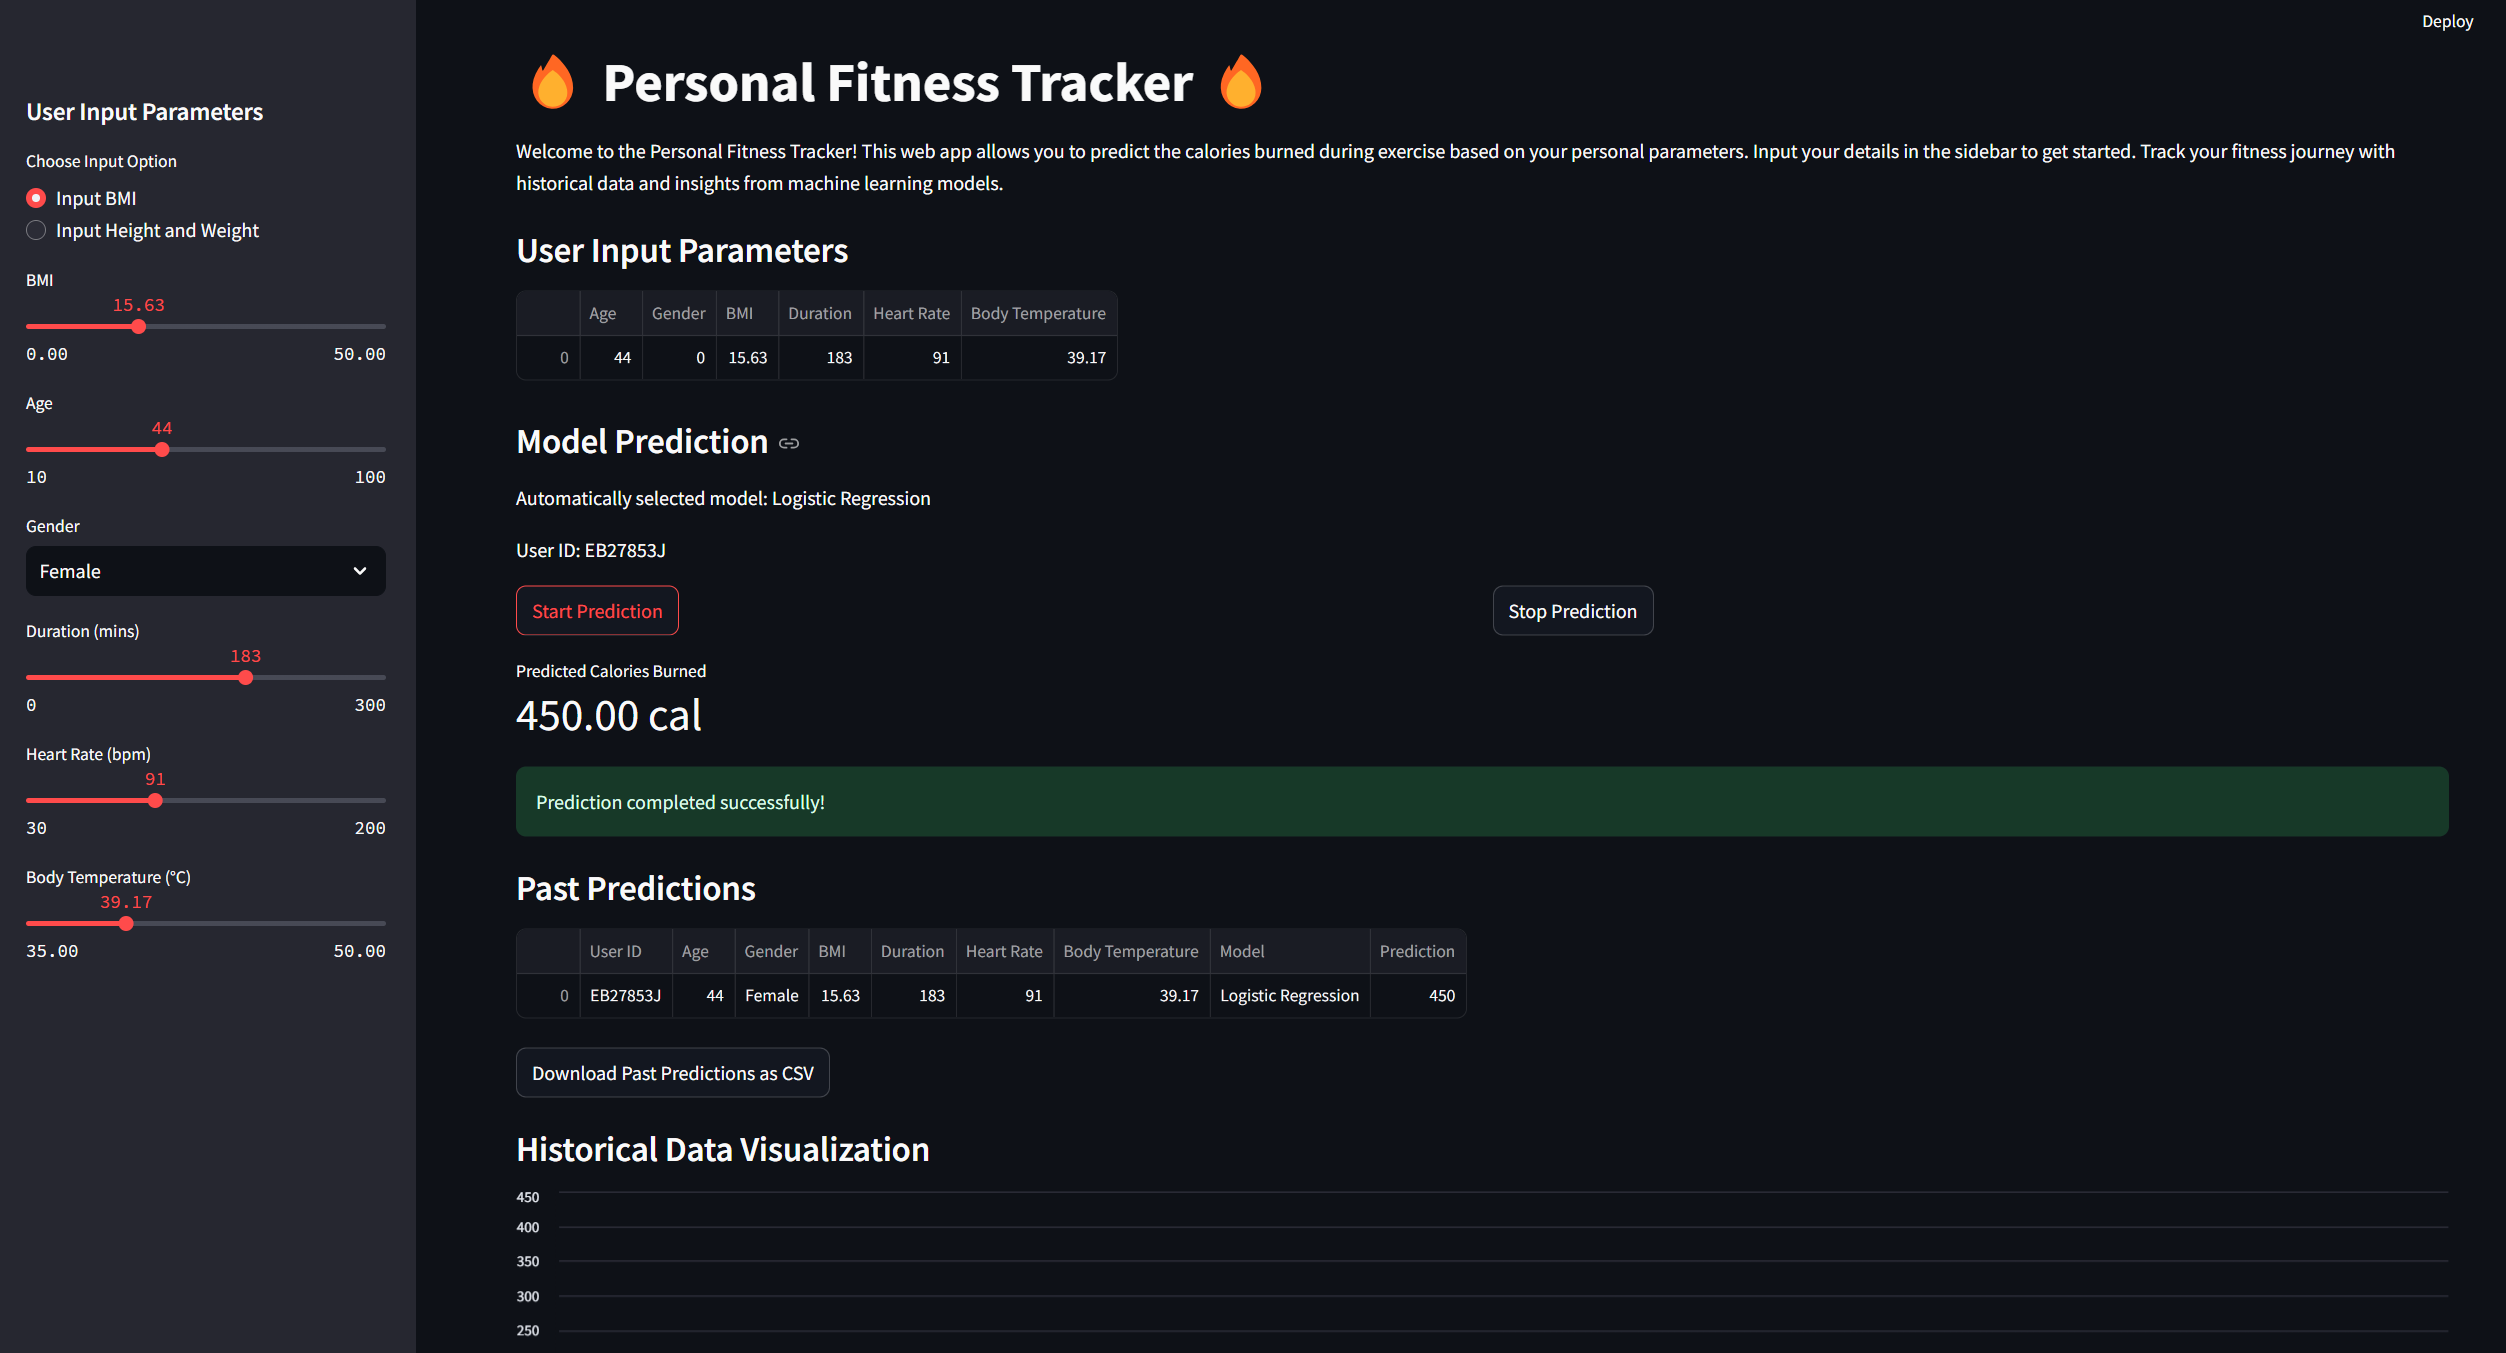Click User ID cell EB27853J in table
The width and height of the screenshot is (2506, 1353).
[625, 995]
